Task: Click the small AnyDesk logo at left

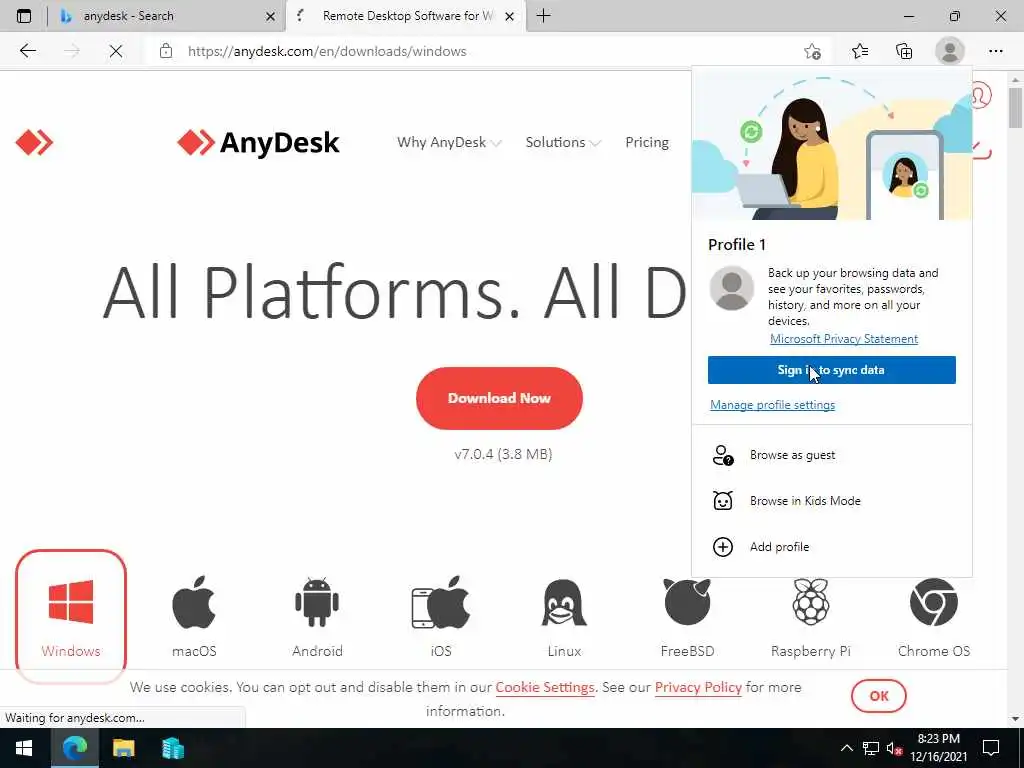Action: coord(34,142)
